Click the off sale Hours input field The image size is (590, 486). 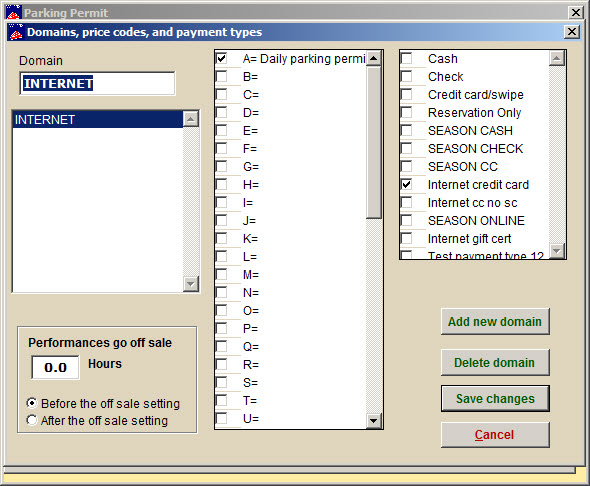click(55, 367)
